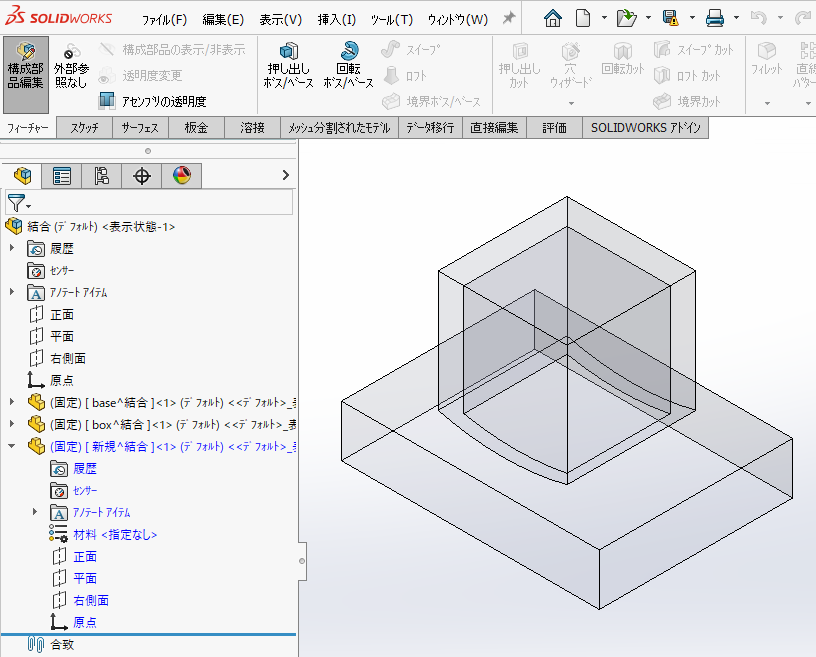Select 押し出しボス/ベース extrude tool
Viewport: 816px width, 657px height.
coord(288,66)
